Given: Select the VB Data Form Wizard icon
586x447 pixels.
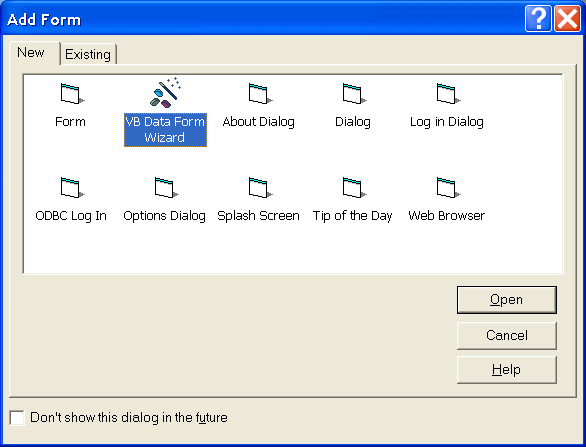Looking at the screenshot, I should click(x=166, y=92).
